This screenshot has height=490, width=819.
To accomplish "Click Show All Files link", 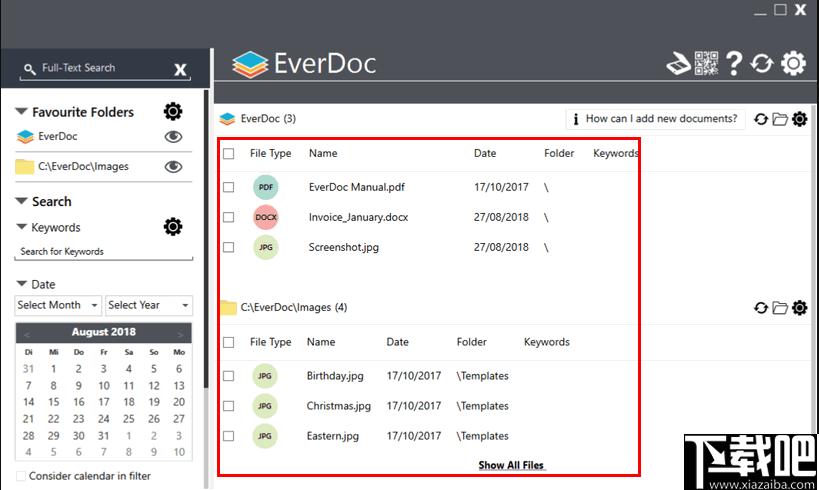I will click(511, 465).
